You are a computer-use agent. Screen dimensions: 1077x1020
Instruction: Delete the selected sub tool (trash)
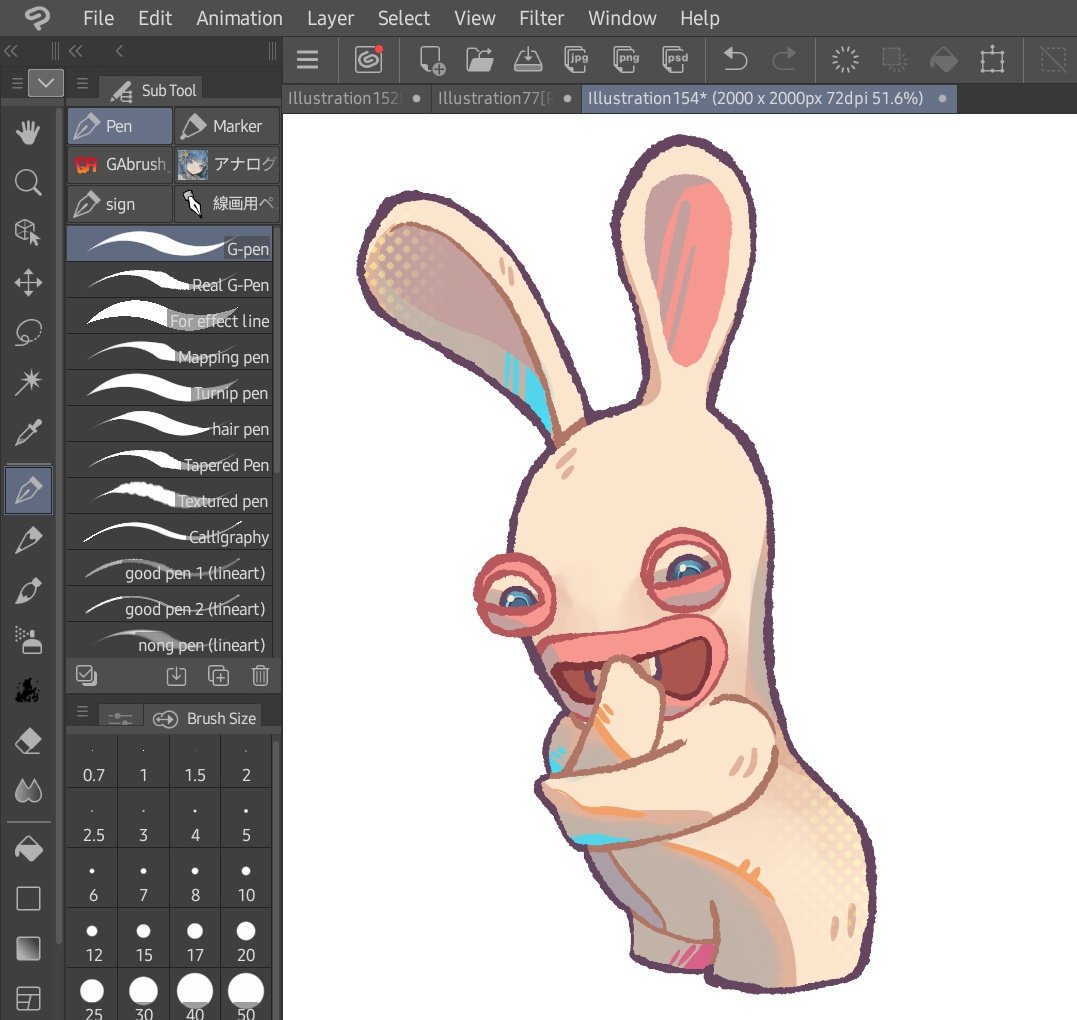pyautogui.click(x=260, y=676)
